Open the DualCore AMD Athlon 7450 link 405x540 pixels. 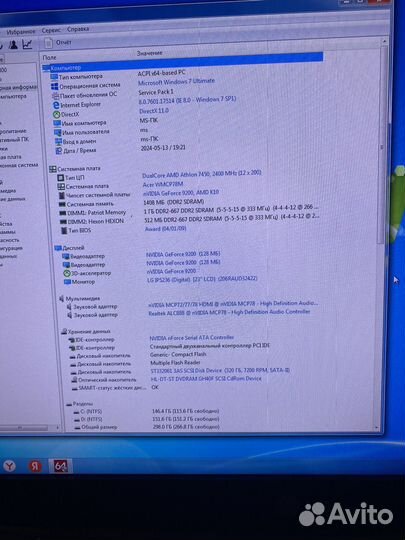[x=202, y=174]
